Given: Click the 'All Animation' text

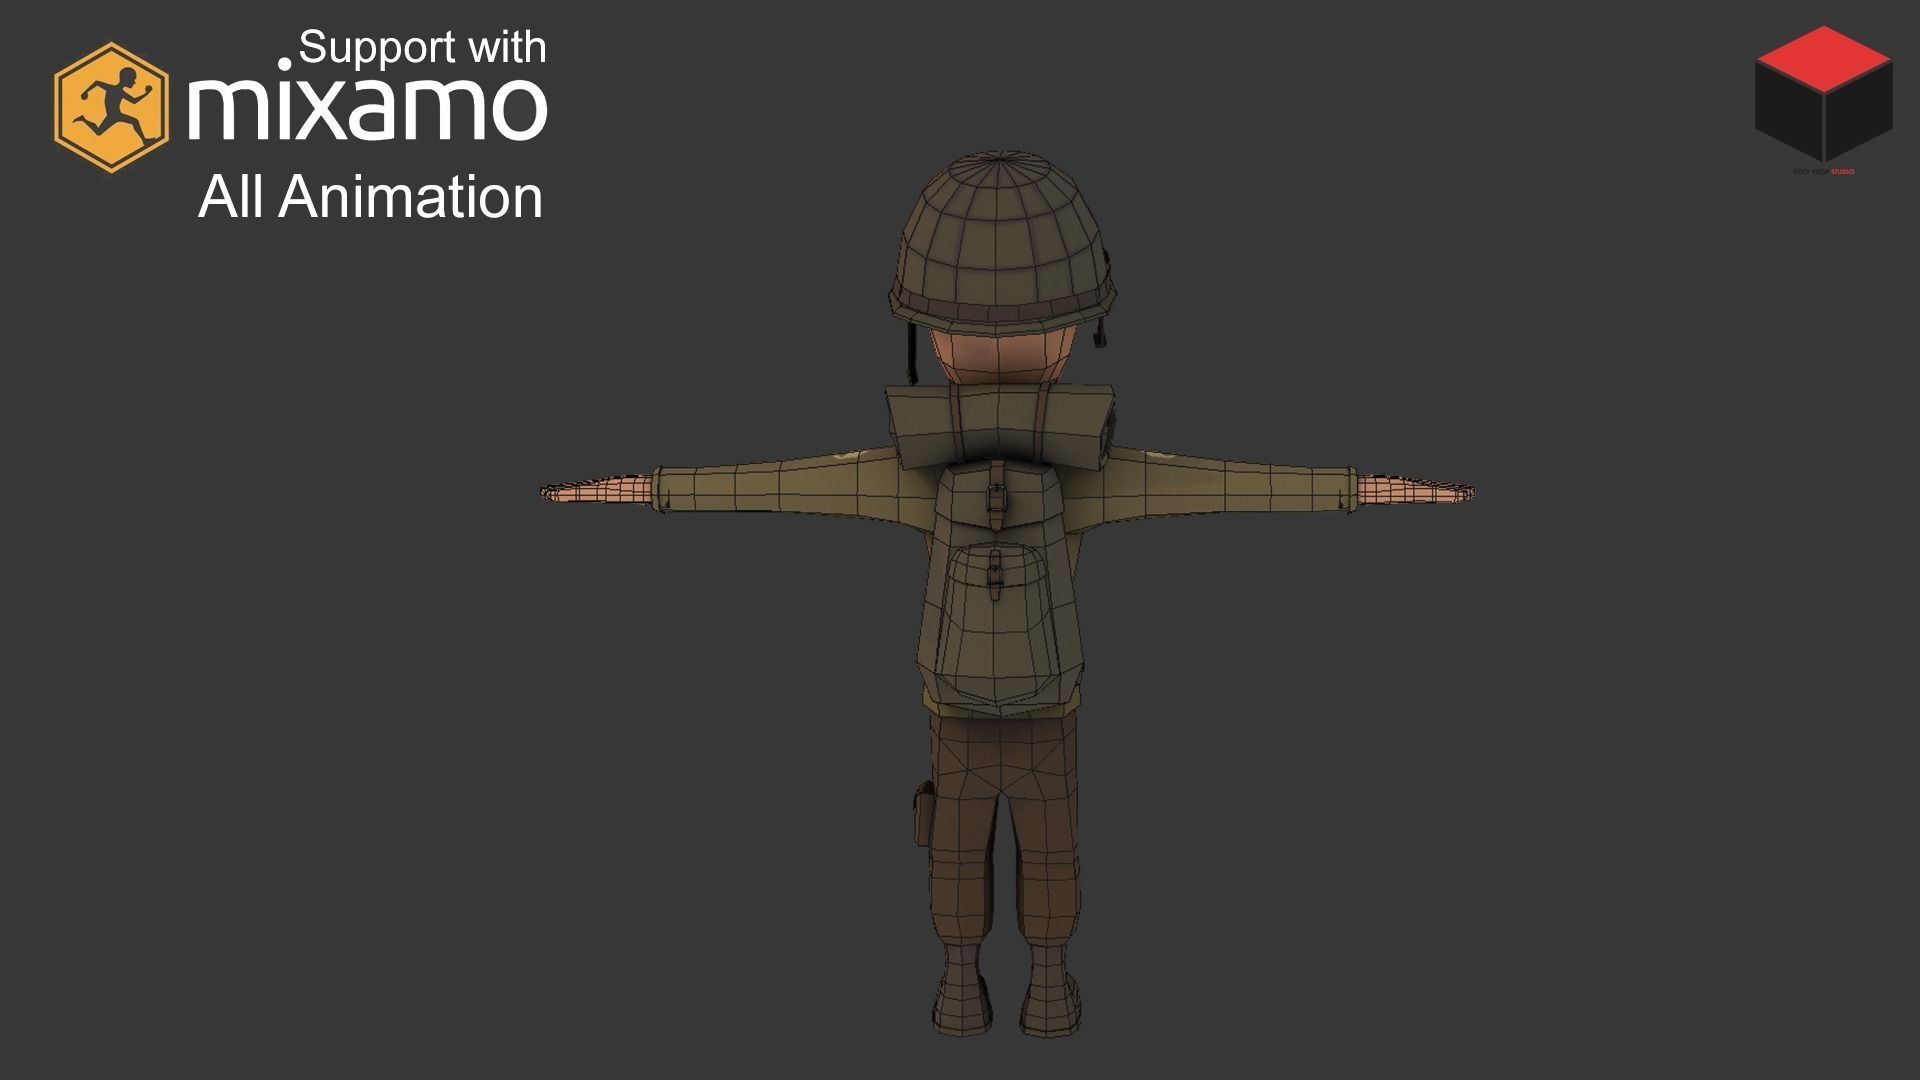Looking at the screenshot, I should coord(370,196).
